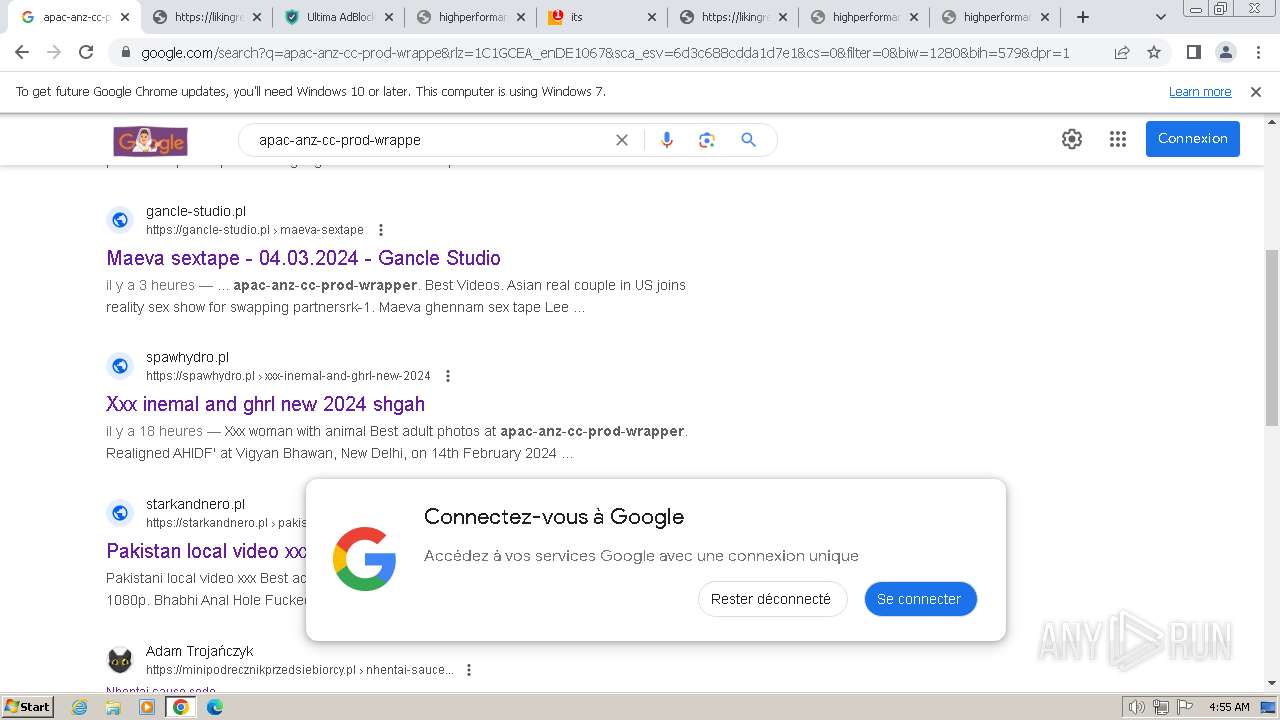Screen dimensions: 1280x720
Task: Open Learn more link in update bar
Action: [1200, 92]
